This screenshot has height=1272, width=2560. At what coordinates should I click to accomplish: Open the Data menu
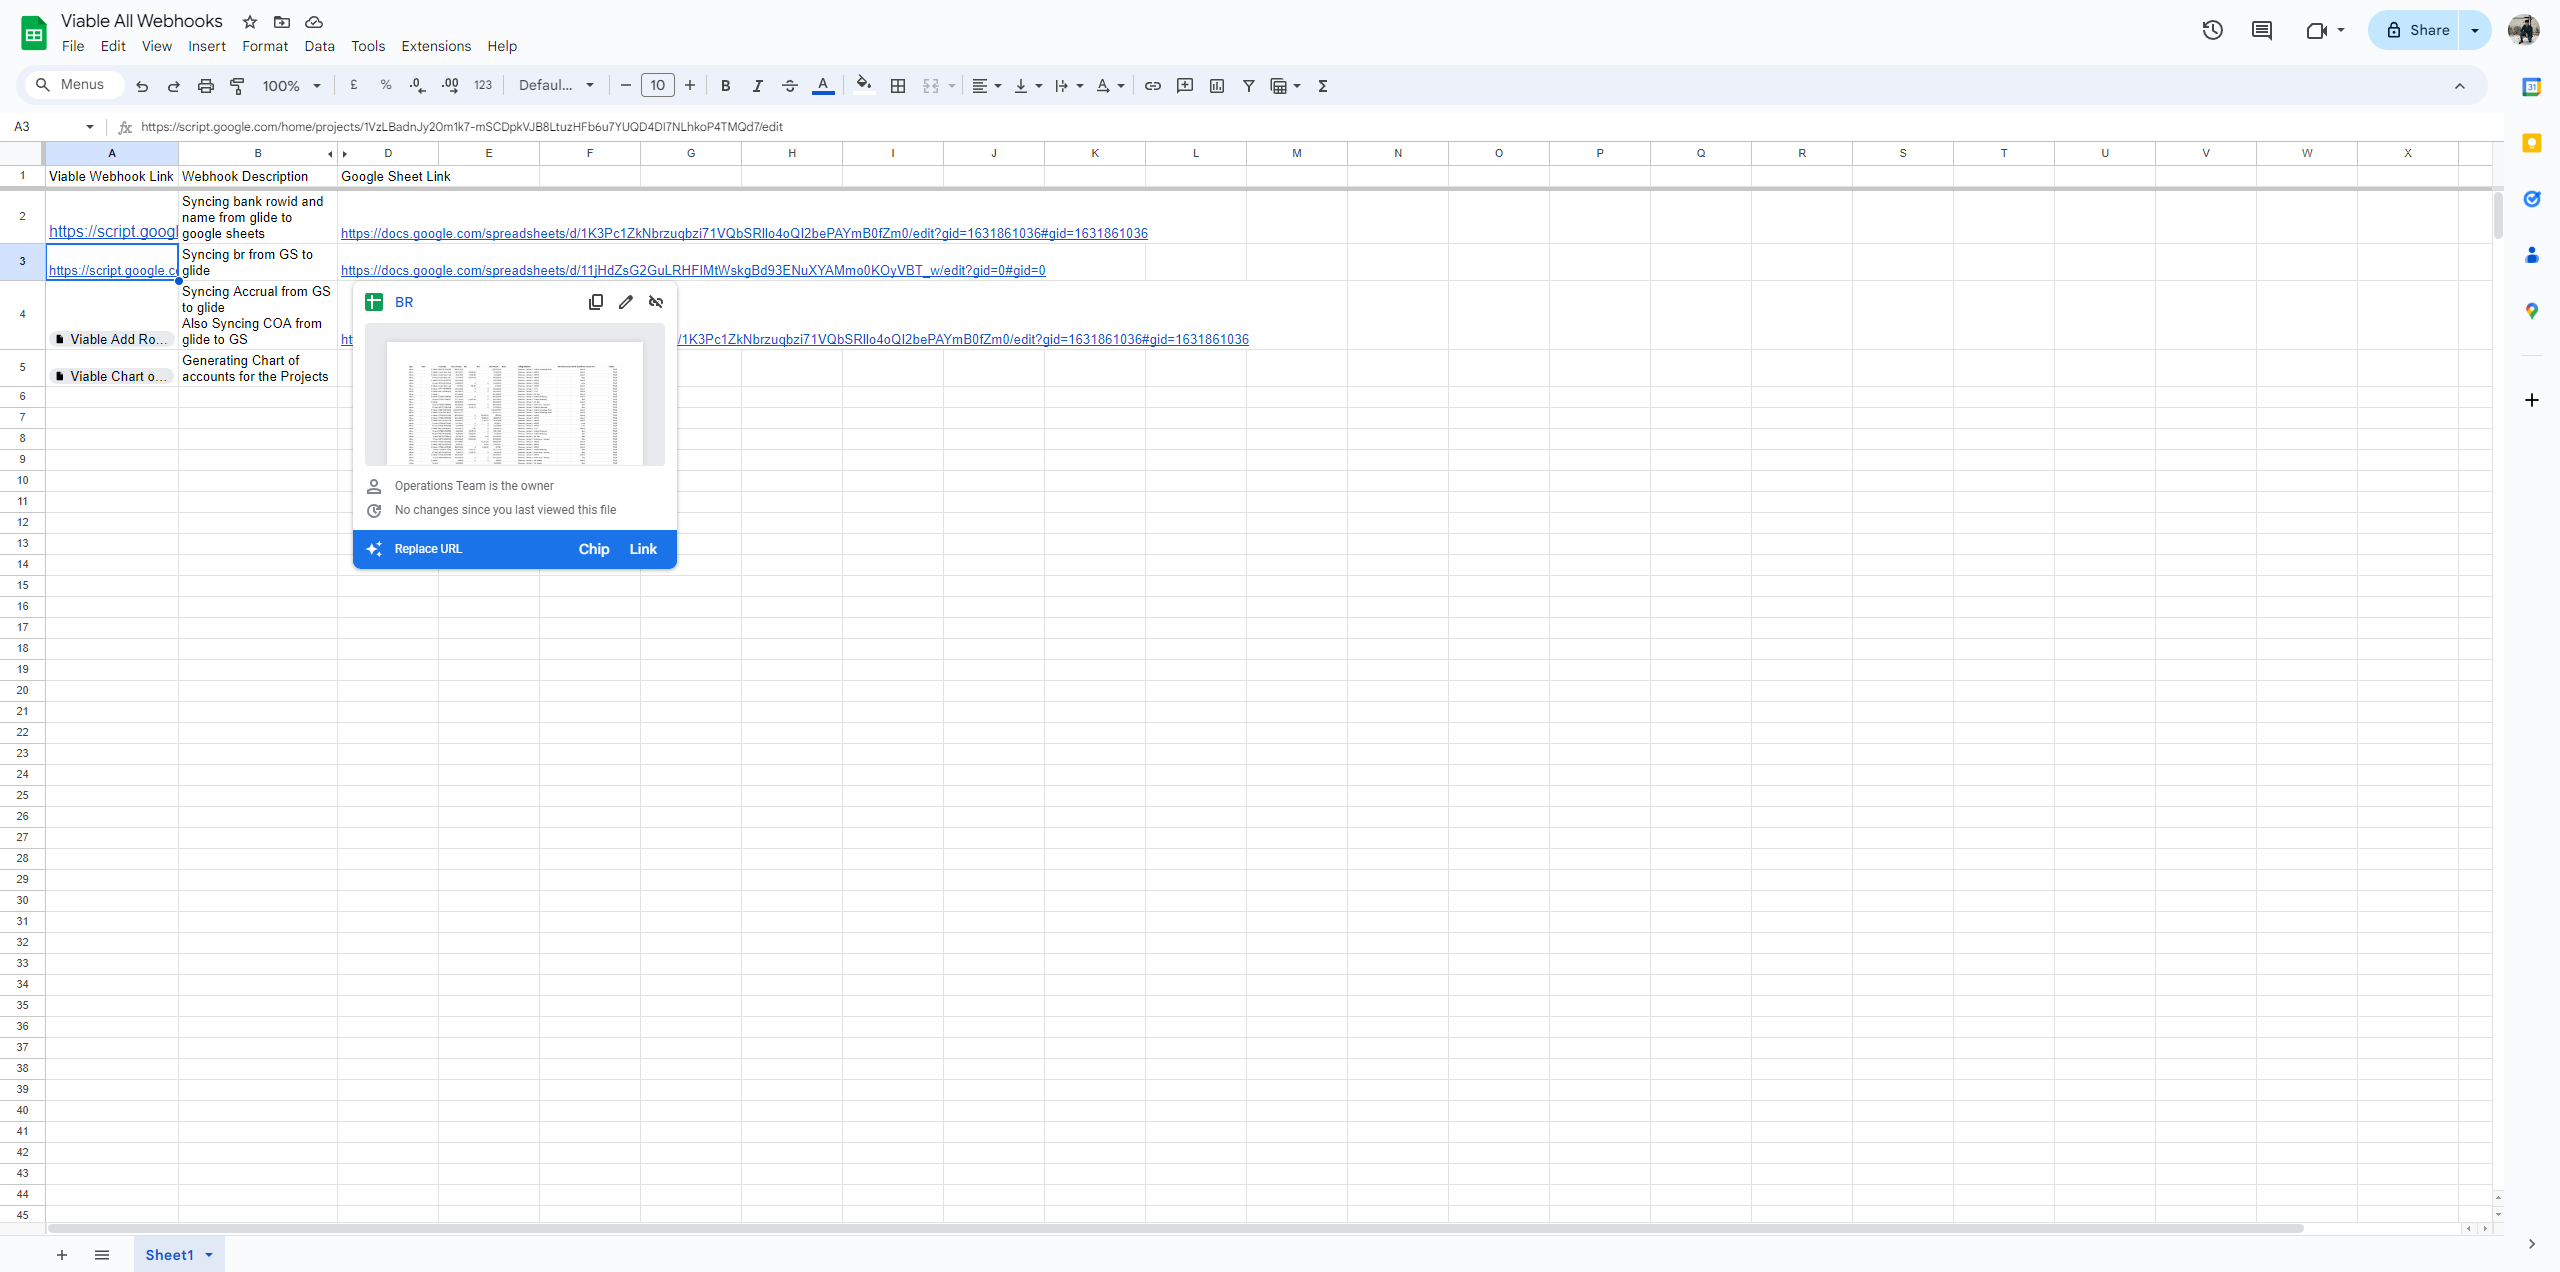pyautogui.click(x=320, y=46)
